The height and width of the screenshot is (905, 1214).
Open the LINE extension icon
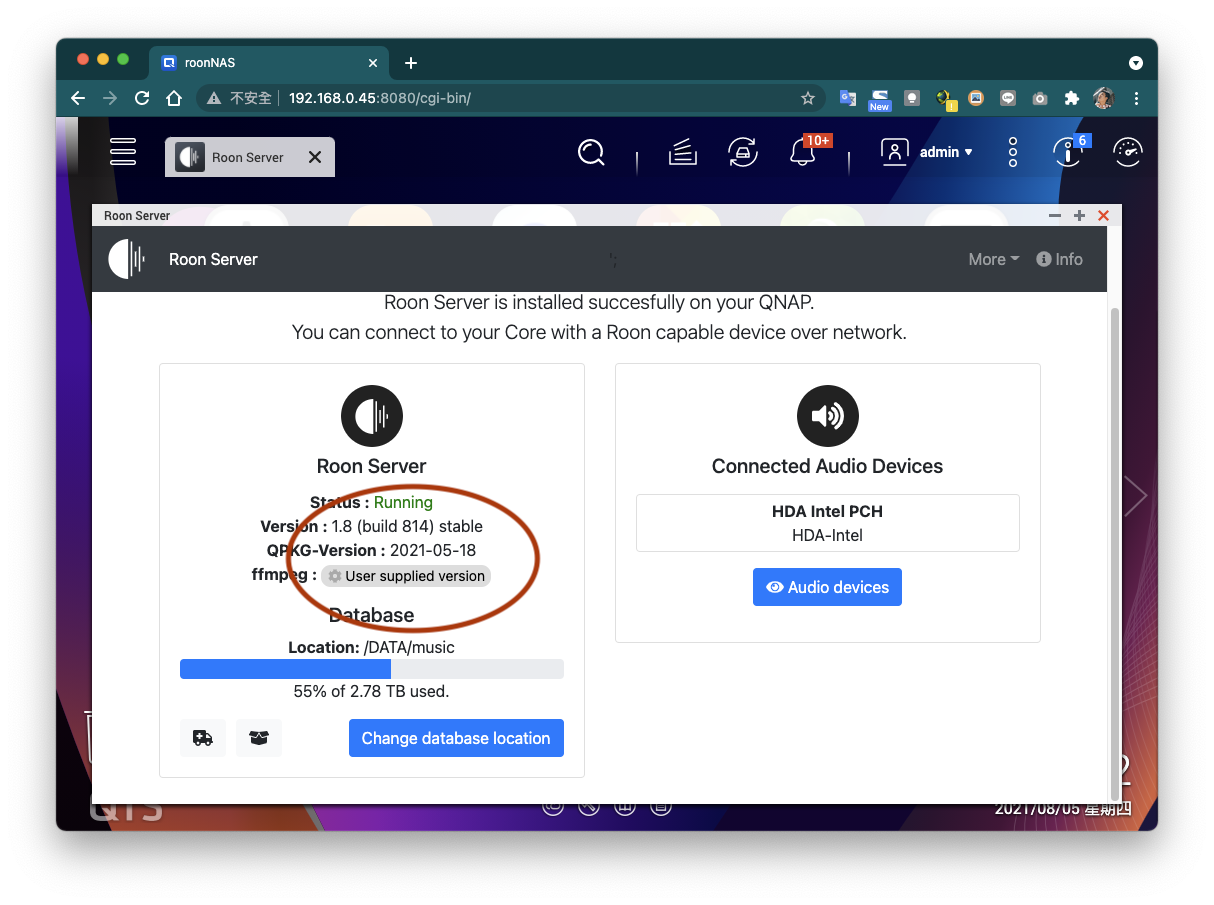tap(1008, 98)
